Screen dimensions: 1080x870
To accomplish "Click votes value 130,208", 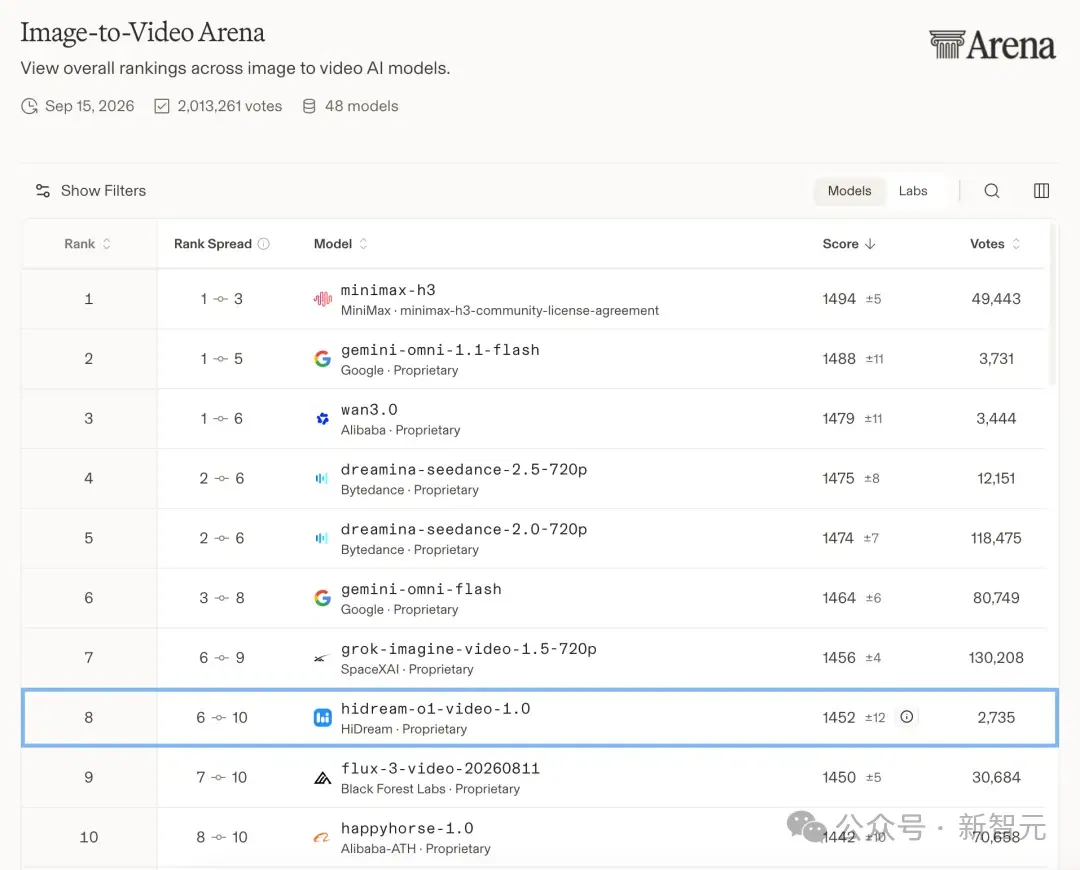I will tap(996, 658).
